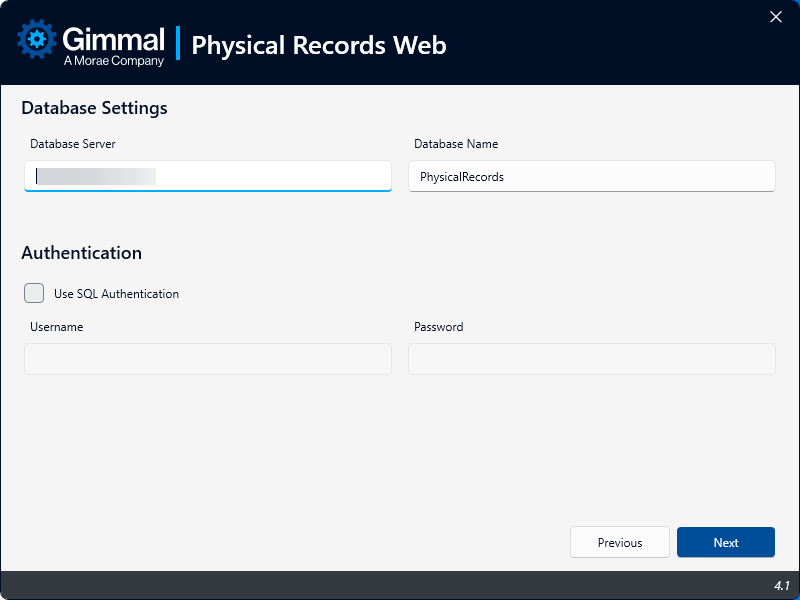Click the "Use SQL Authentication" label text
This screenshot has width=800, height=600.
pyautogui.click(x=116, y=294)
